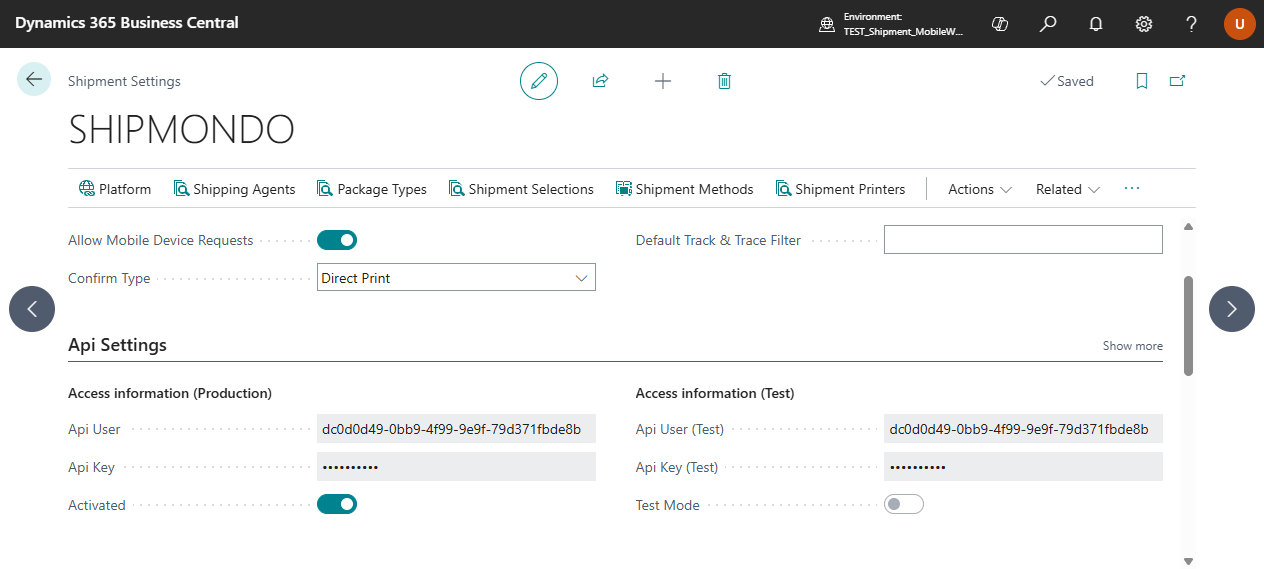This screenshot has width=1264, height=569.
Task: Click the search magnifier icon
Action: [x=1048, y=24]
